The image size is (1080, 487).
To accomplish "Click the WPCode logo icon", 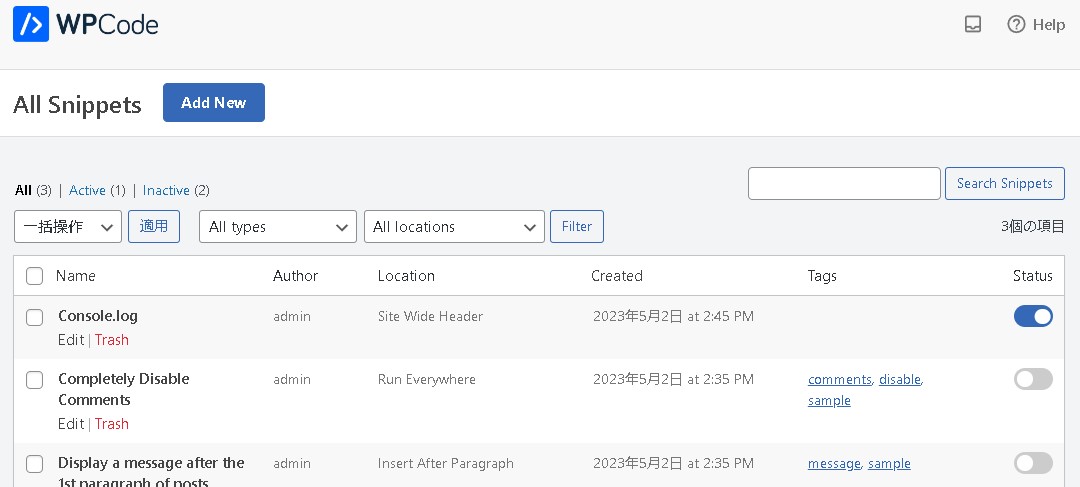I will pos(31,24).
